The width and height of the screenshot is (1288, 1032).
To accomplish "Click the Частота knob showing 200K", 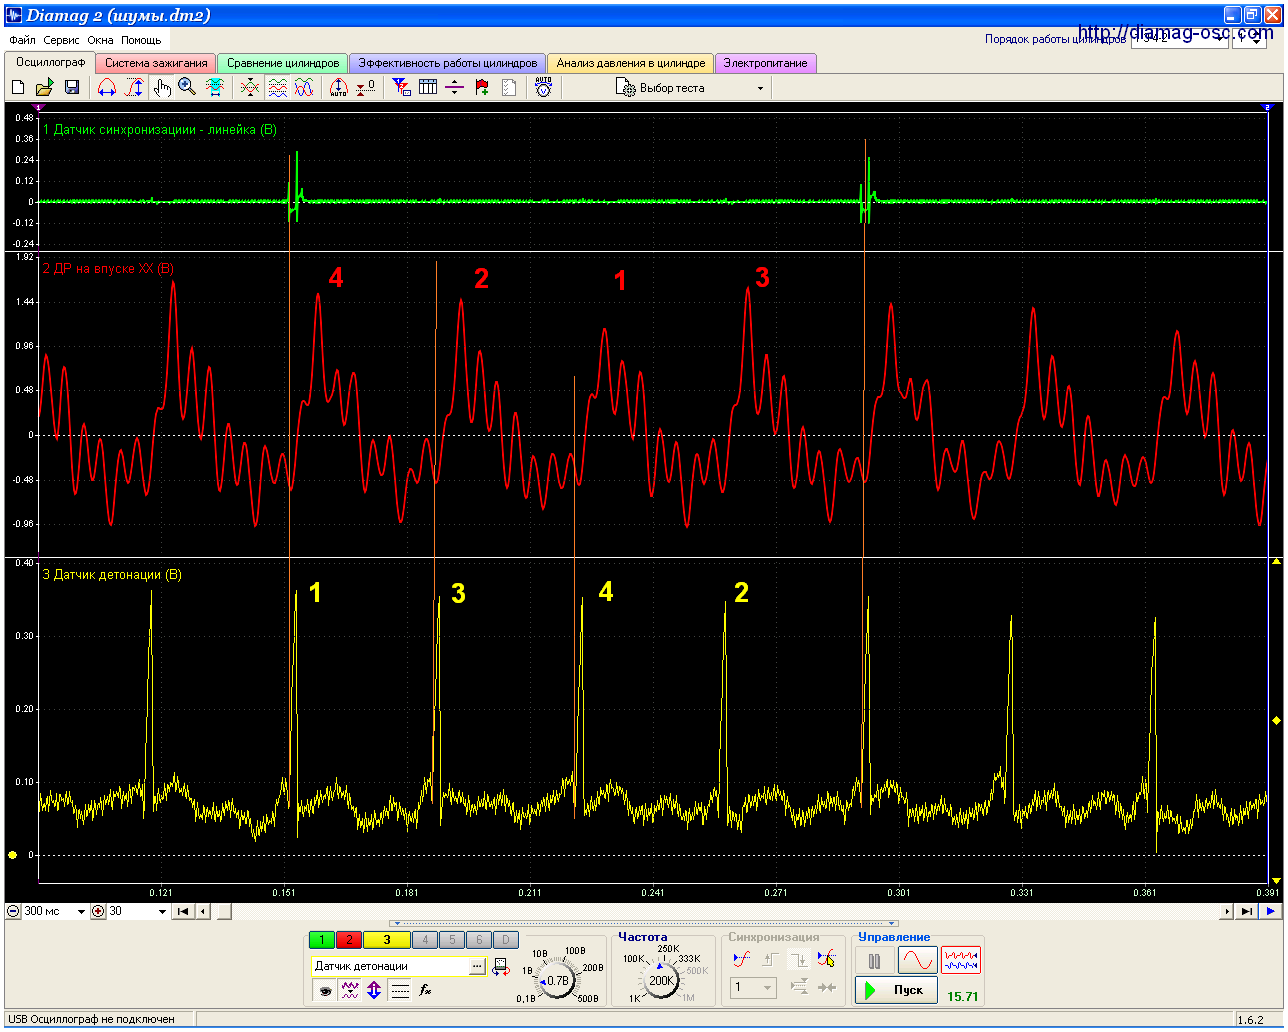I will coord(662,981).
